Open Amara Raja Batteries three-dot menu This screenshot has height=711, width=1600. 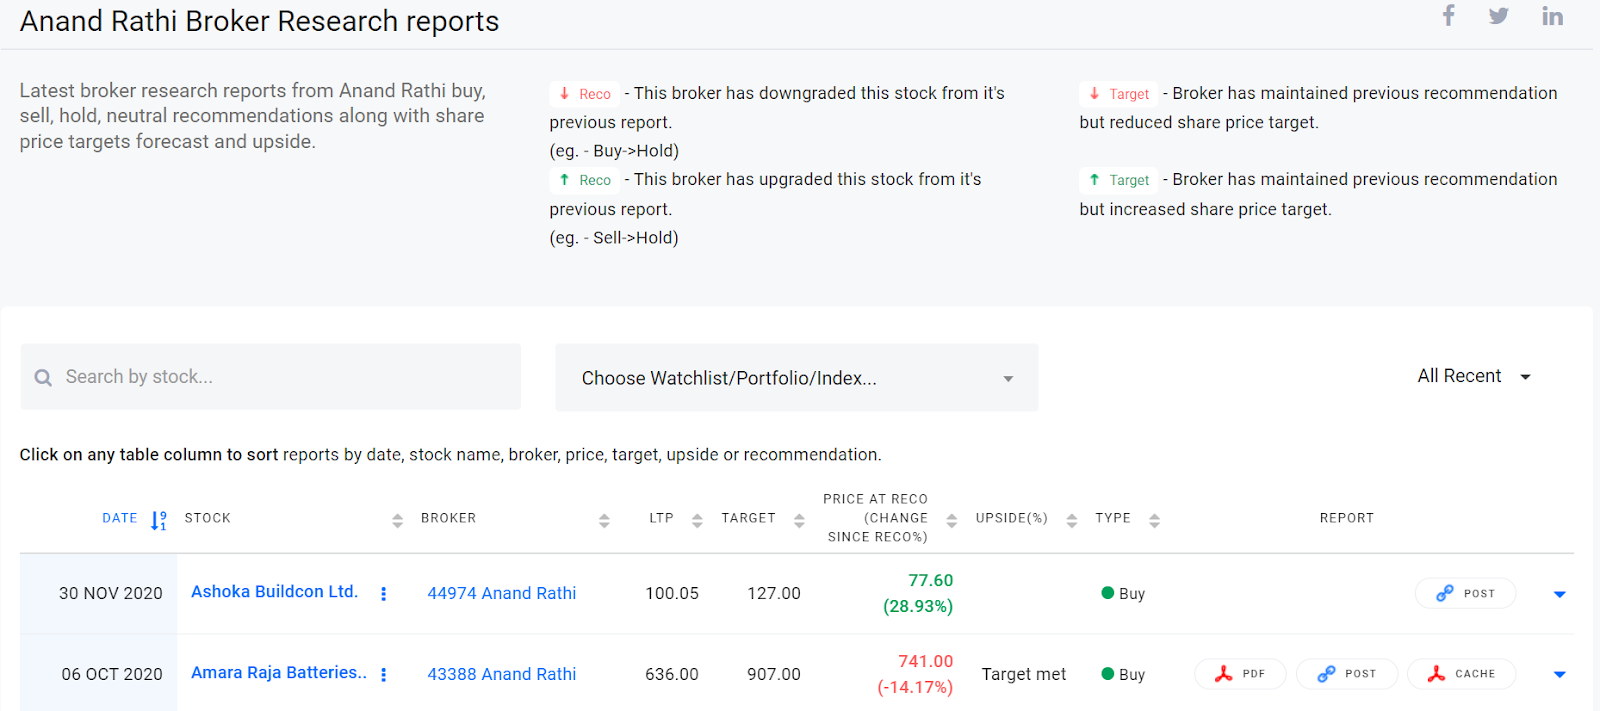(x=383, y=675)
